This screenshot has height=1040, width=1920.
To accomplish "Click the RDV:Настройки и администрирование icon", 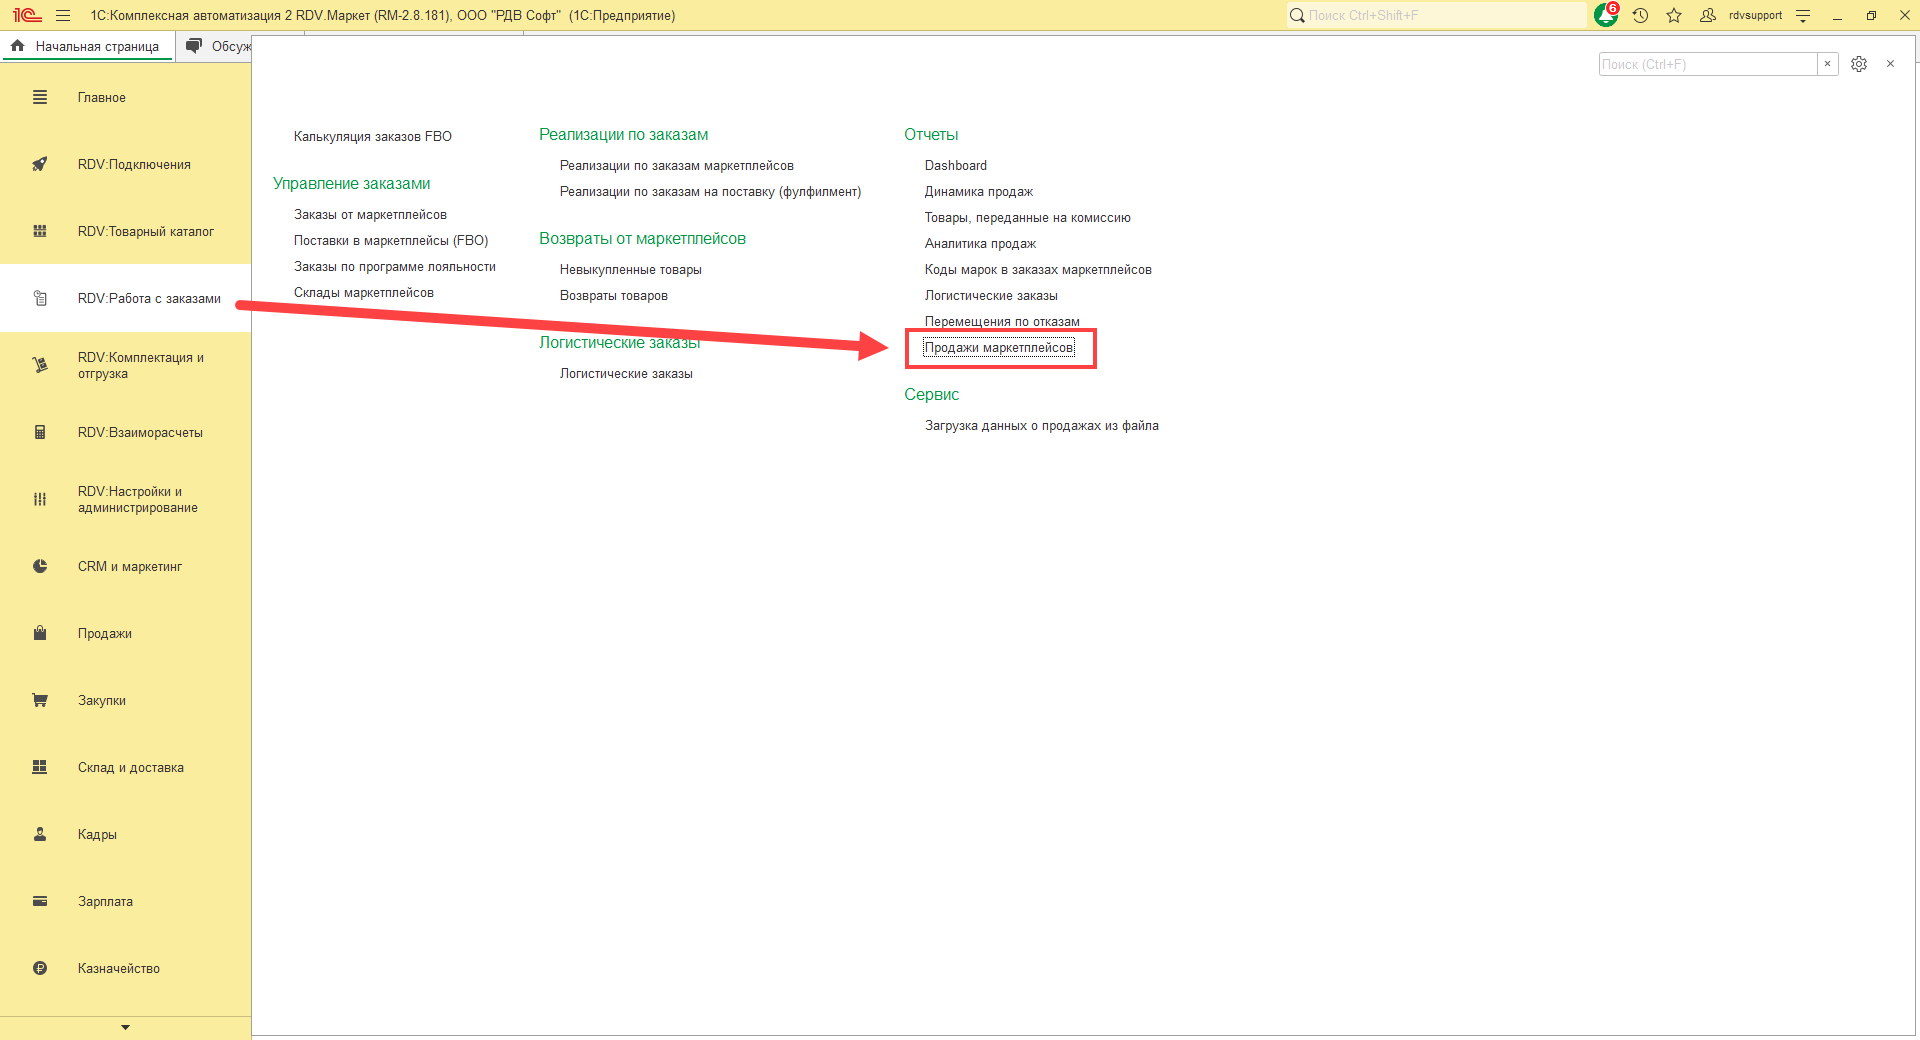I will pos(40,499).
